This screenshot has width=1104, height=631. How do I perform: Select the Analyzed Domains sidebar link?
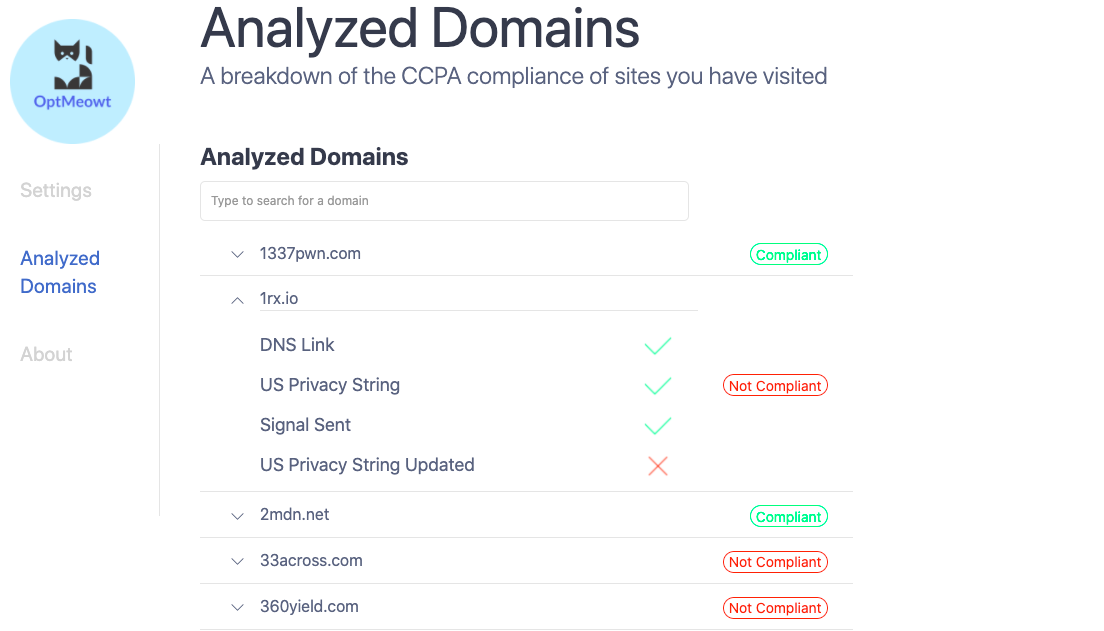pos(59,272)
